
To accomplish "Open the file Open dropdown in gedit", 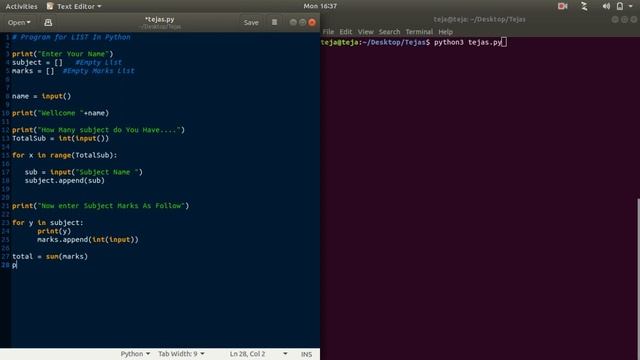I will click(x=19, y=22).
